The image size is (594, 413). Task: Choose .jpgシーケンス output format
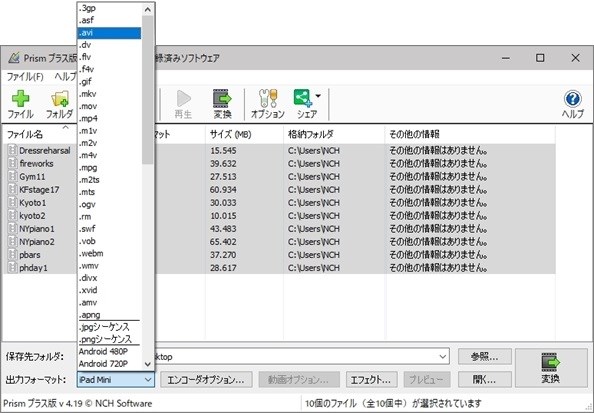pyautogui.click(x=109, y=327)
